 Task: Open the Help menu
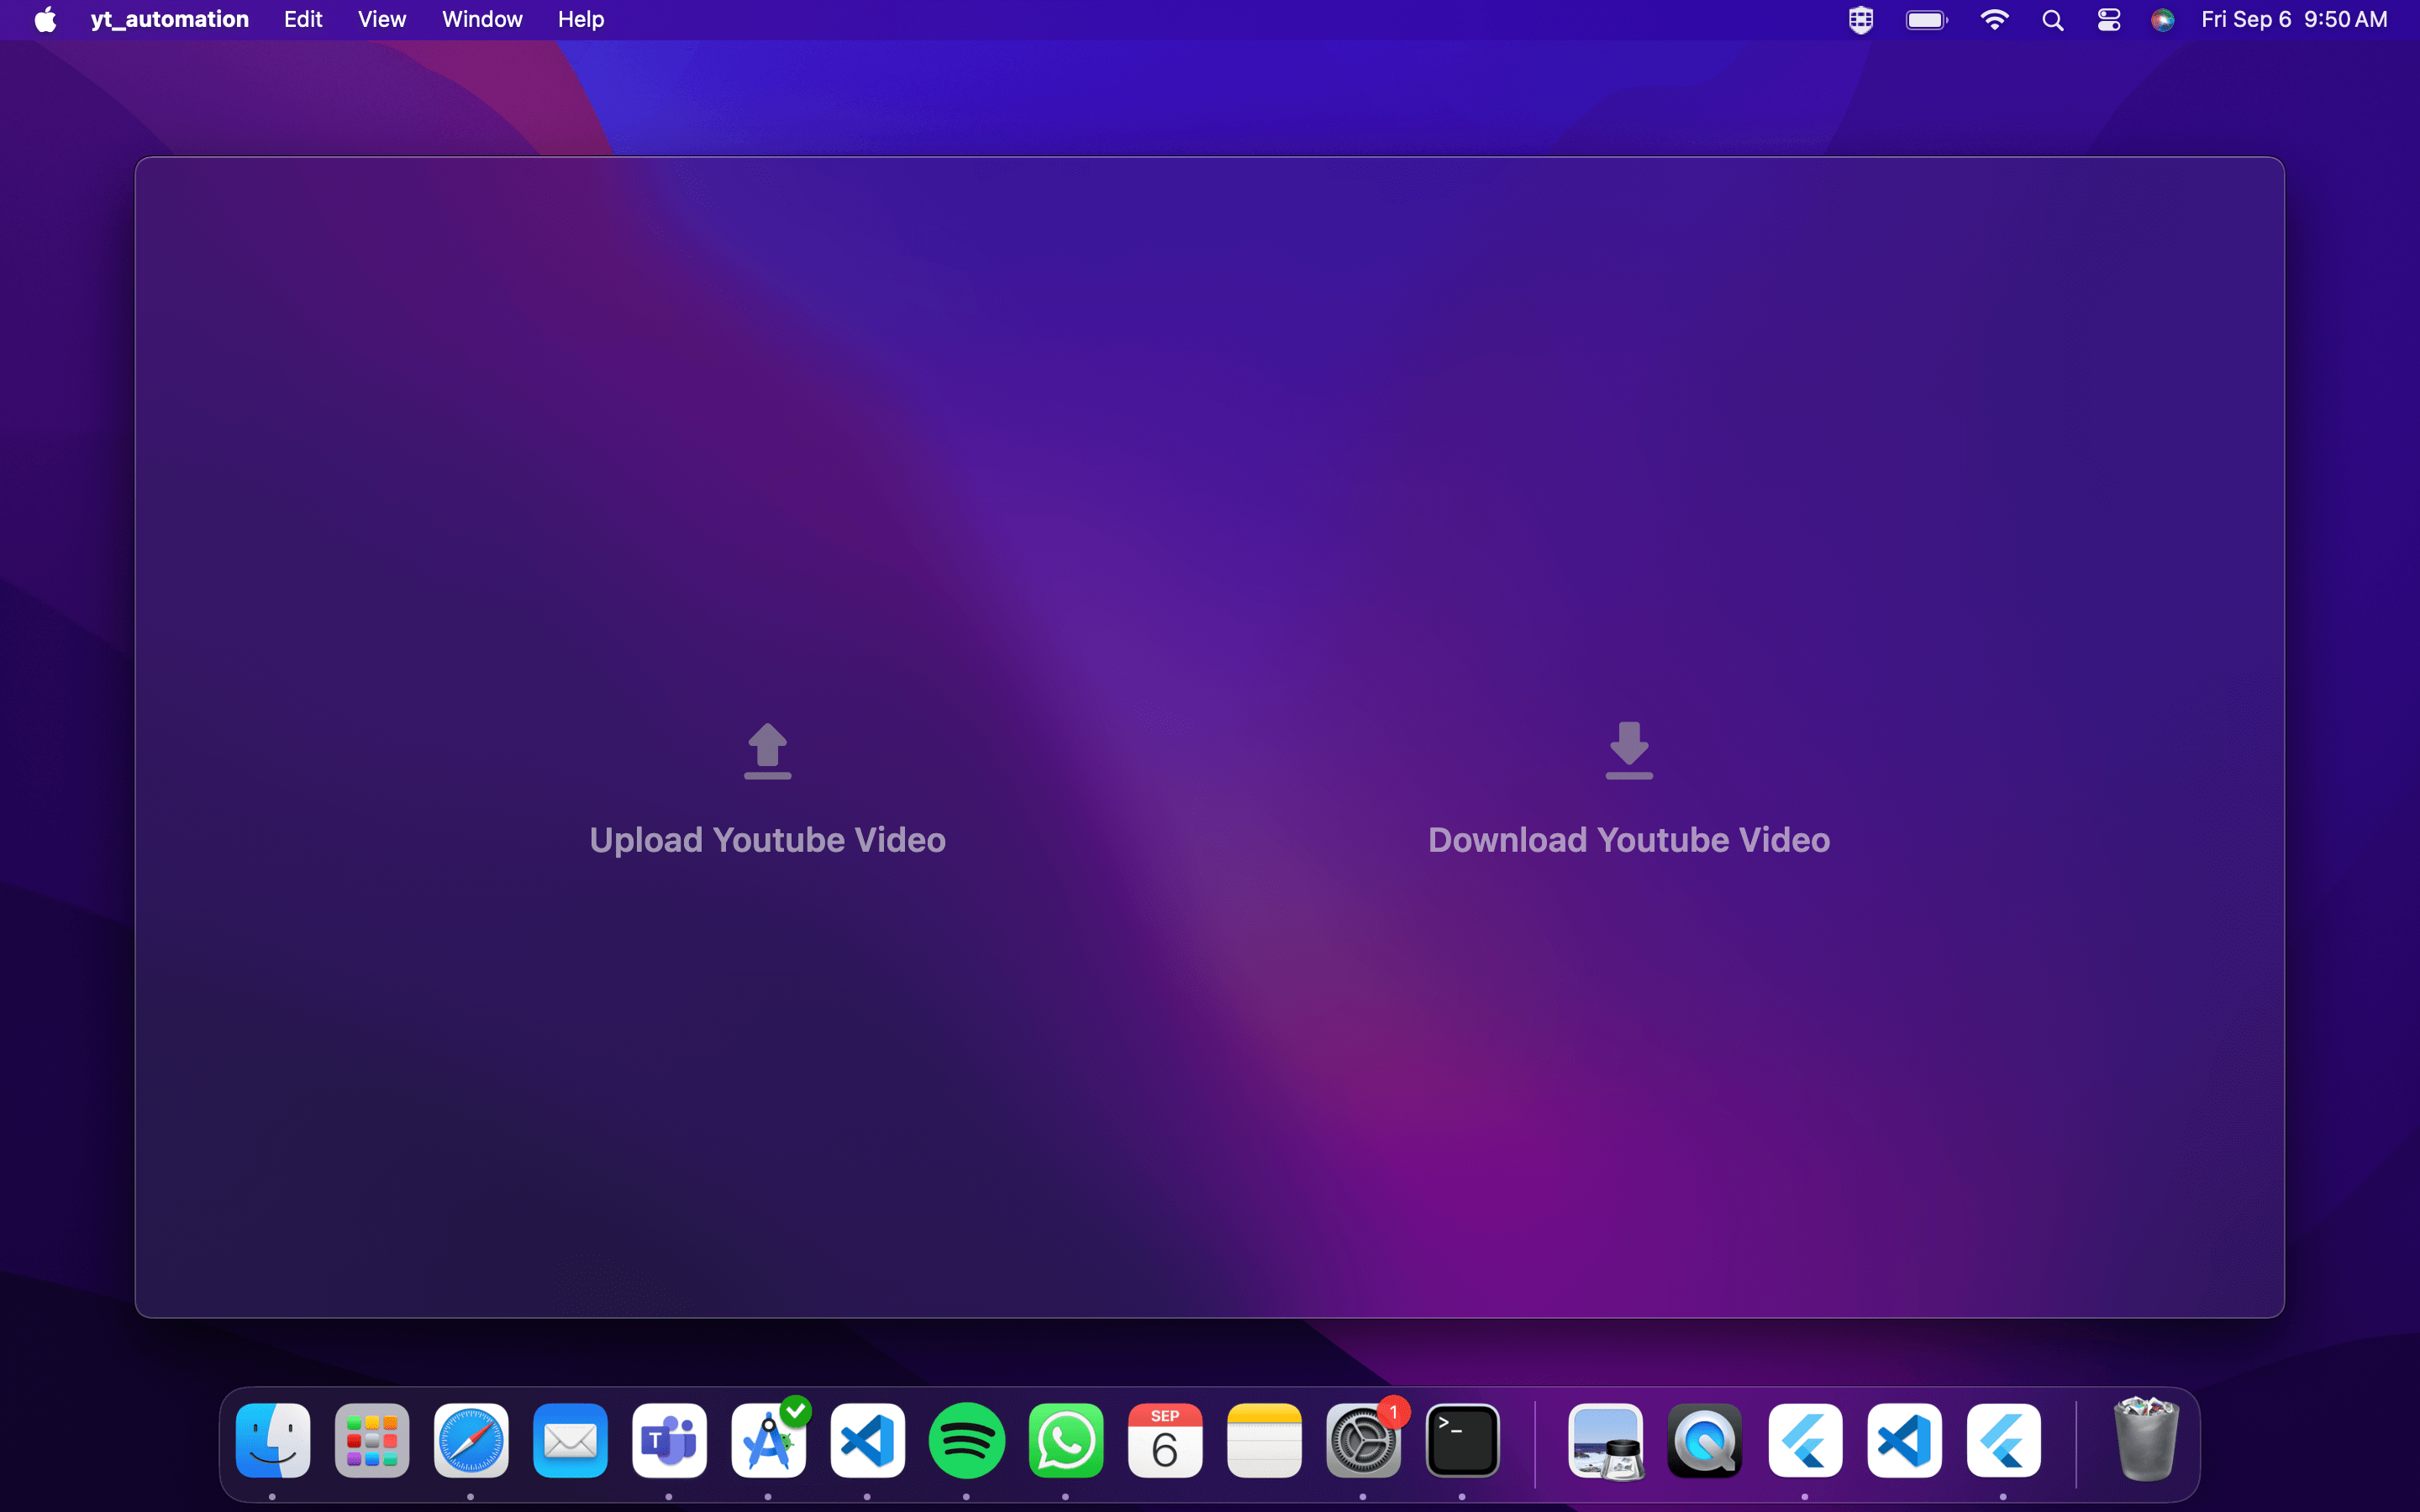click(x=581, y=19)
